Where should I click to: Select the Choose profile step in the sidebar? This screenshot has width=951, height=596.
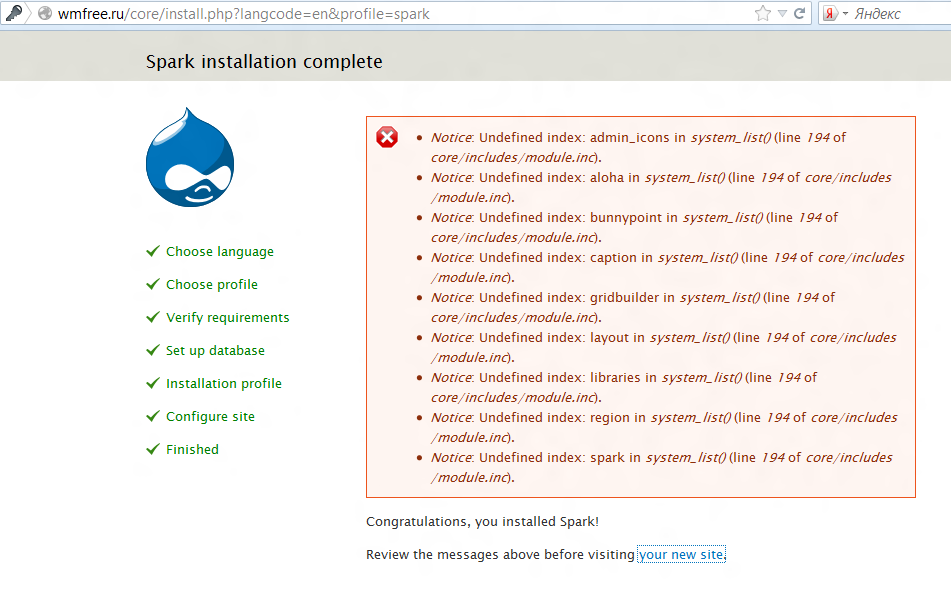tap(211, 285)
